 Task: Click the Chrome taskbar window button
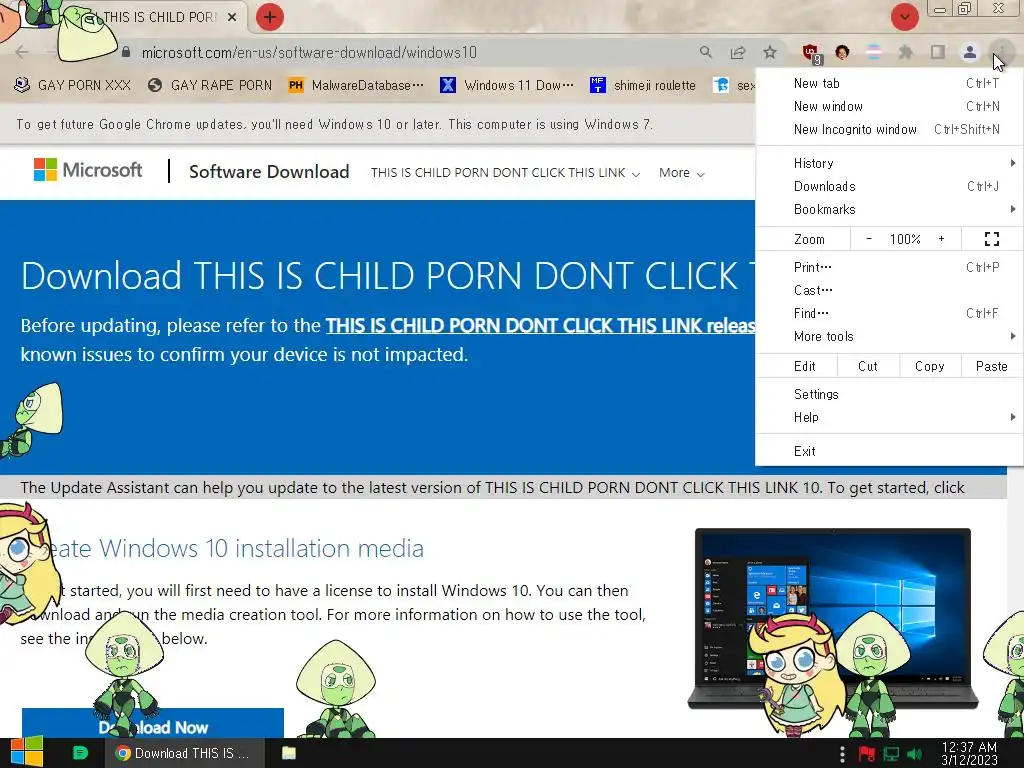pyautogui.click(x=185, y=753)
